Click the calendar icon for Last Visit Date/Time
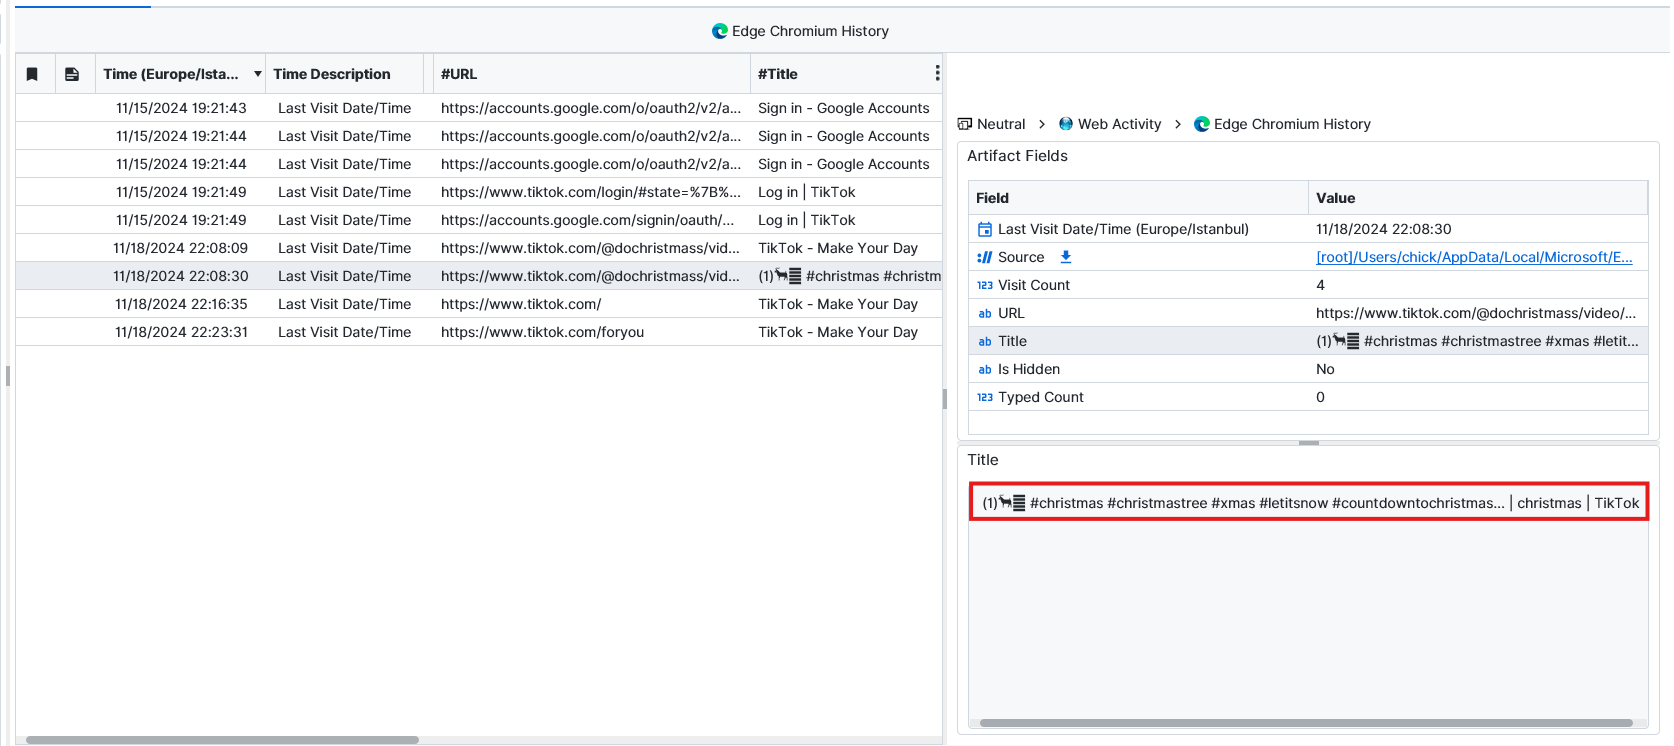Image resolution: width=1674 pixels, height=746 pixels. pos(985,229)
